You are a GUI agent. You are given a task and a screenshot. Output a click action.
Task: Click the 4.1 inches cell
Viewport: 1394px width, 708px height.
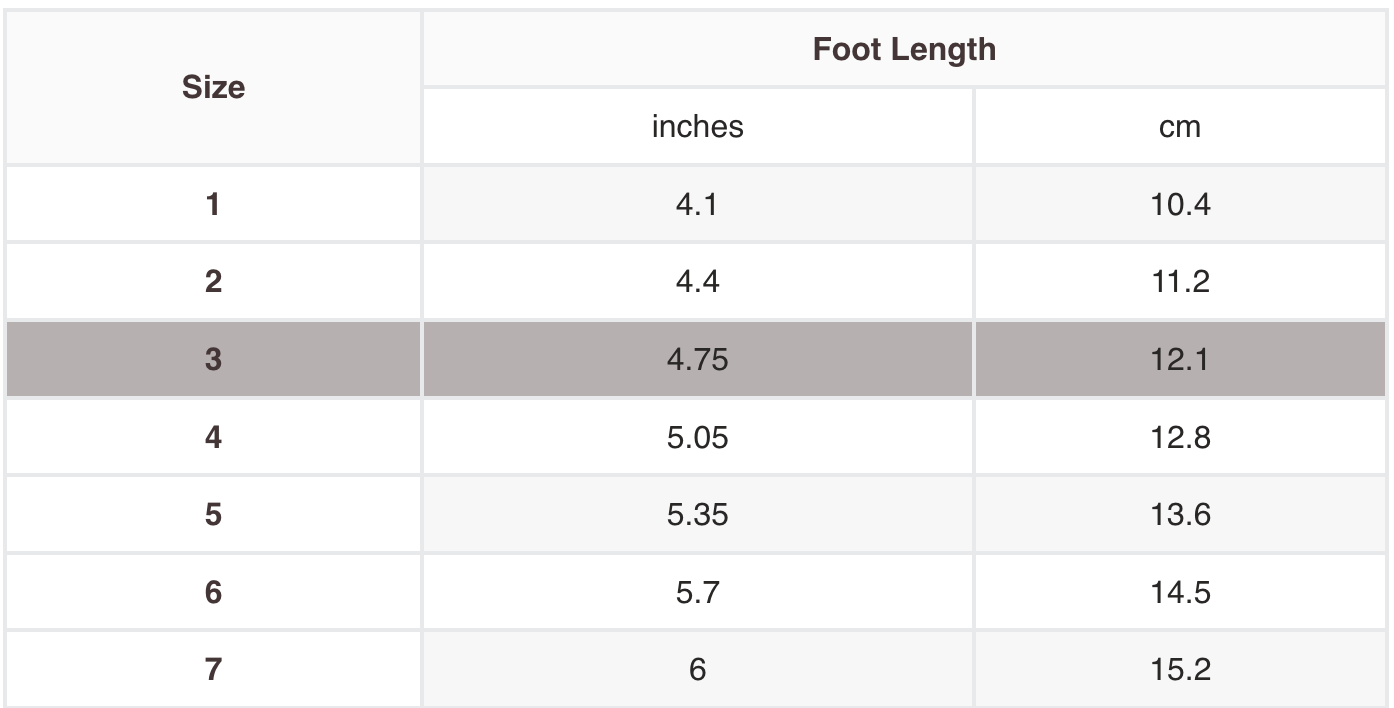(697, 204)
